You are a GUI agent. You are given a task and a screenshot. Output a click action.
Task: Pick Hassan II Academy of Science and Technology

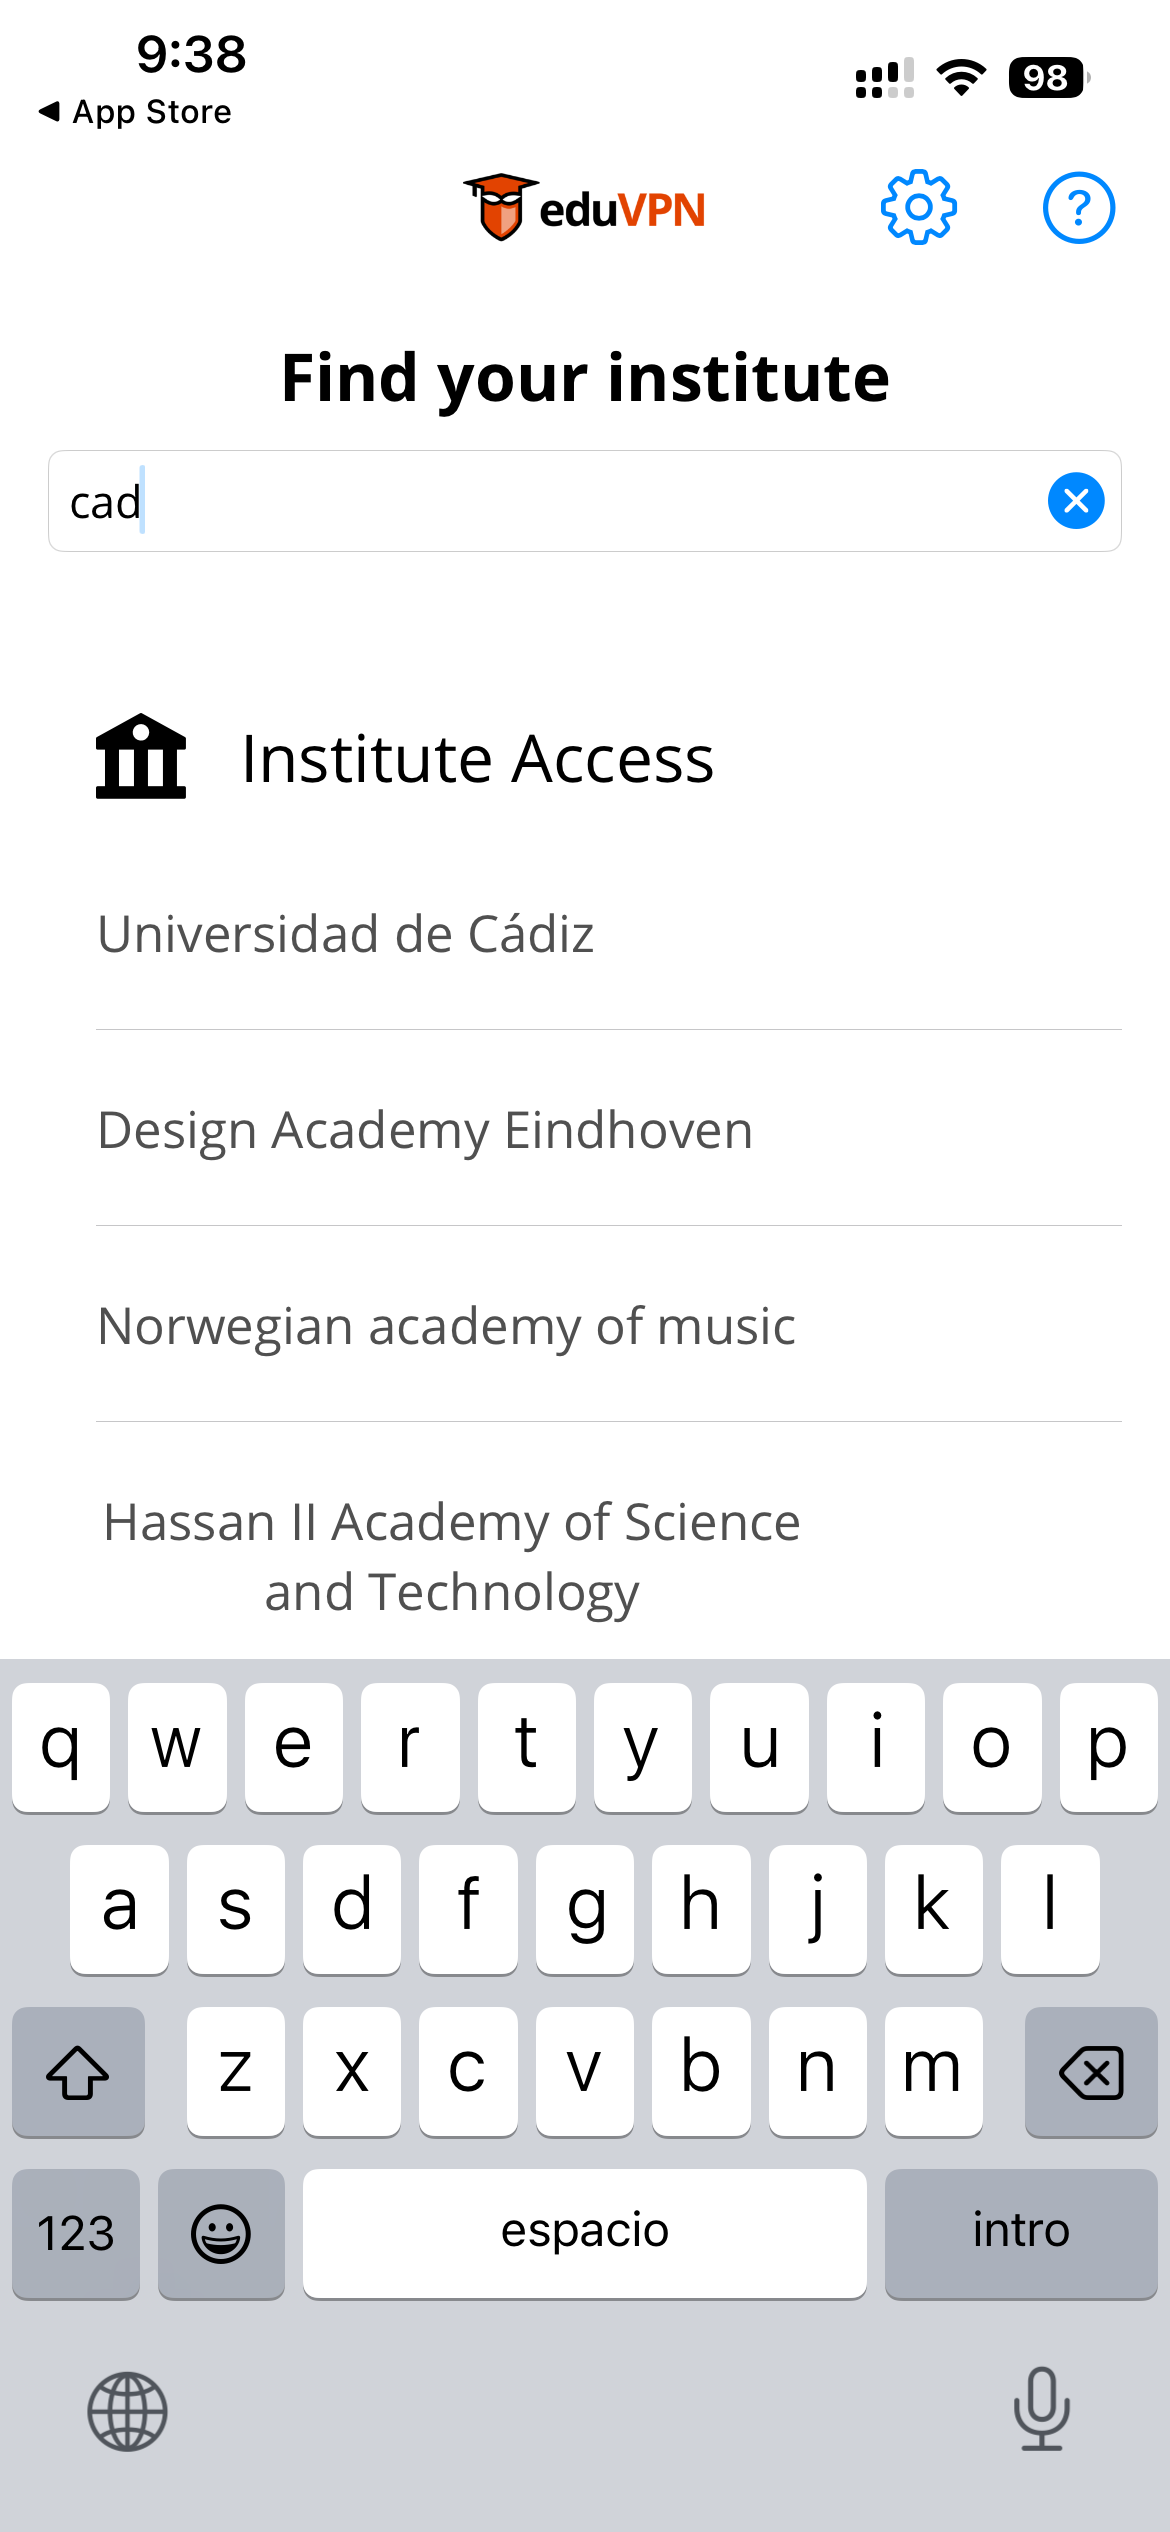(452, 1556)
